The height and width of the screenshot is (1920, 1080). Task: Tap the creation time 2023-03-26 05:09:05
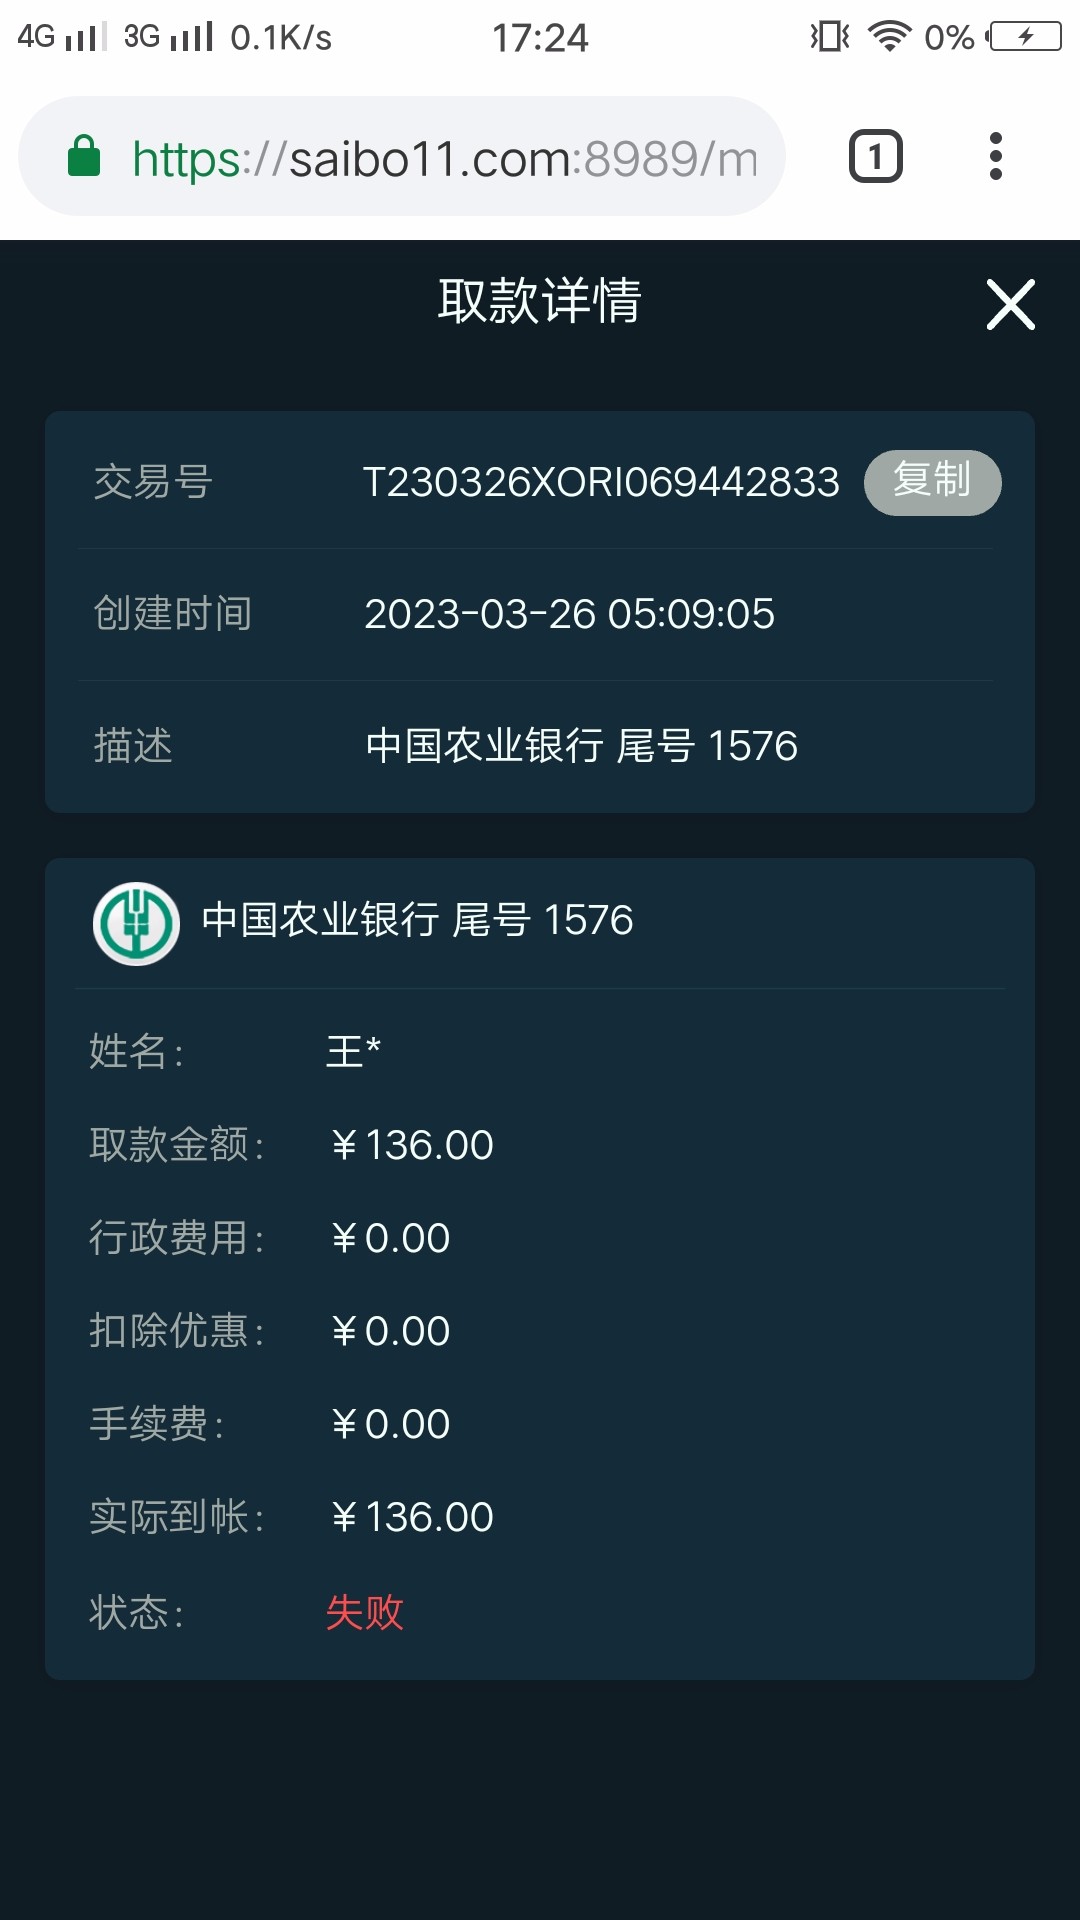point(569,614)
